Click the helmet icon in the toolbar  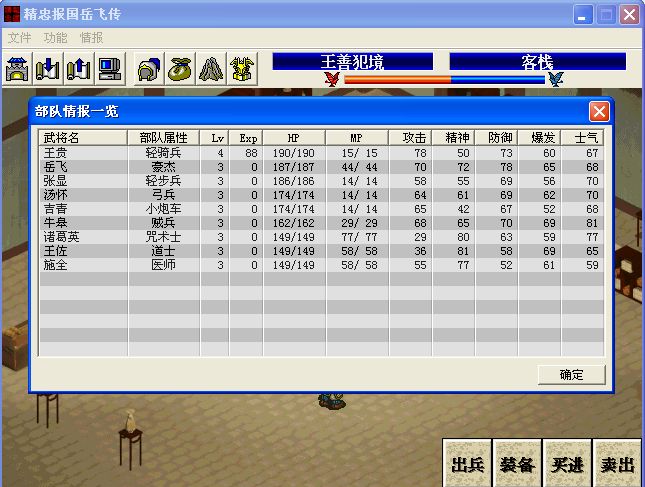tap(150, 69)
